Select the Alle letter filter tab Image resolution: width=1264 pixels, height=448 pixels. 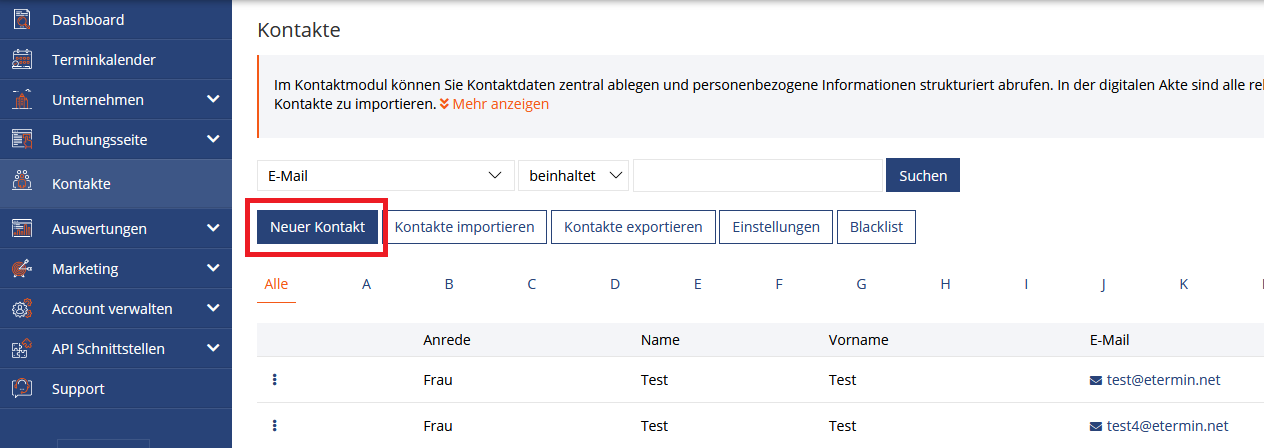(x=276, y=284)
